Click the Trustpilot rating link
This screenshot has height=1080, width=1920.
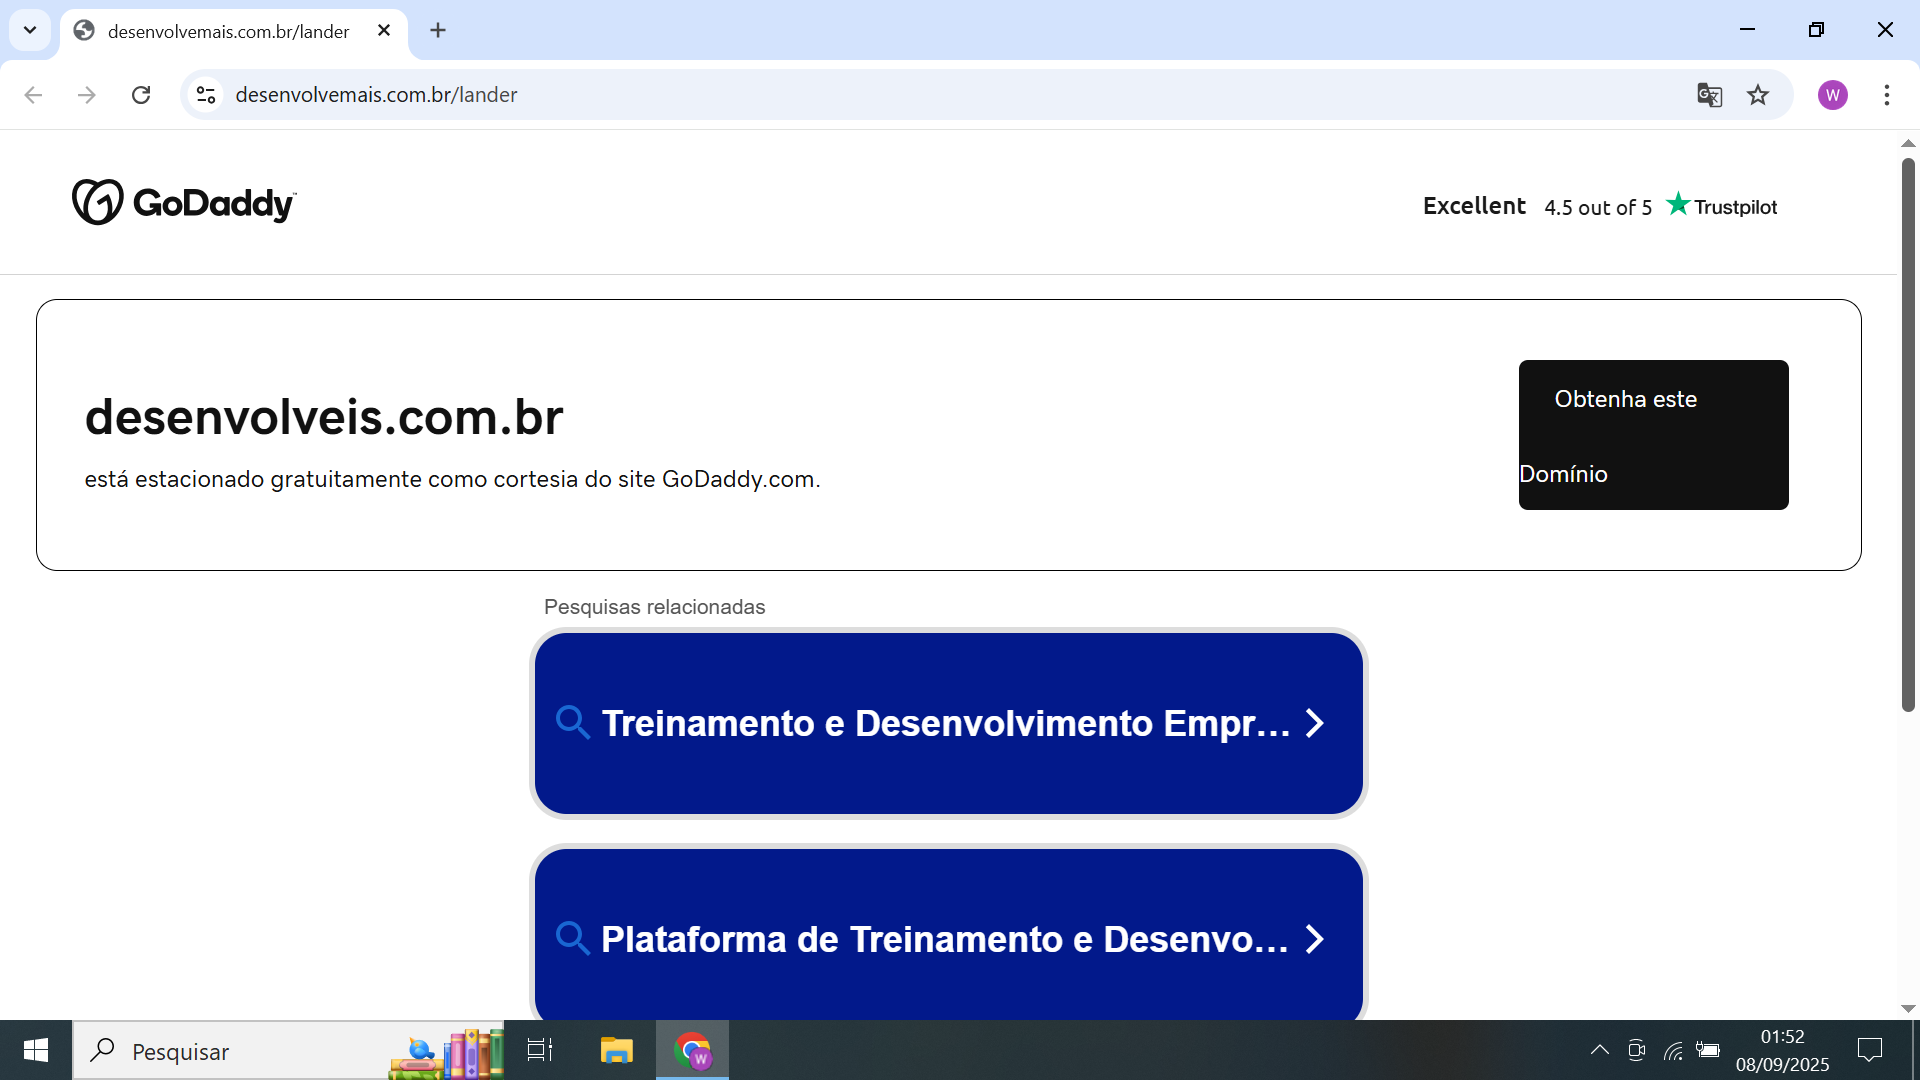pyautogui.click(x=1600, y=206)
